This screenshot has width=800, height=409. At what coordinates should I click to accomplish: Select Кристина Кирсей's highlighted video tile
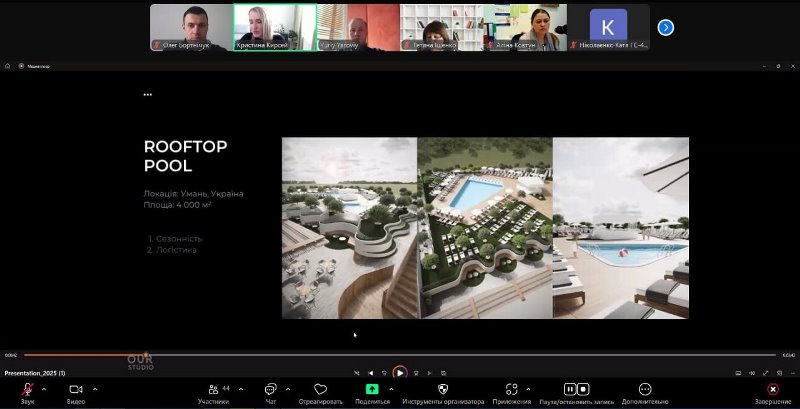pyautogui.click(x=275, y=28)
